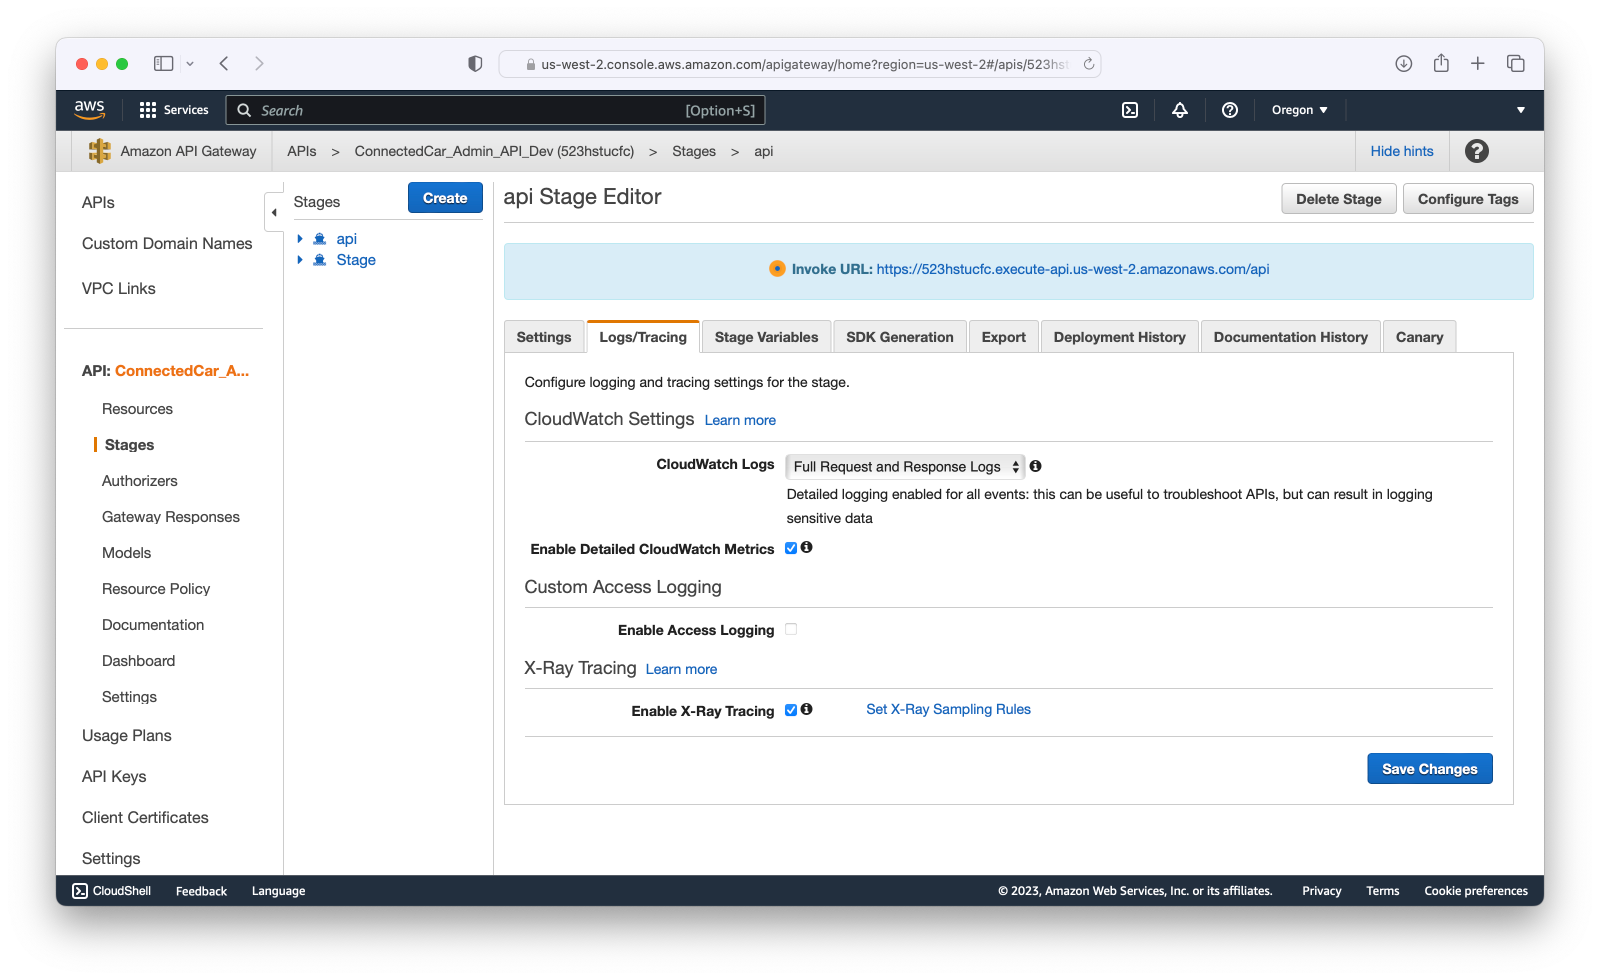The image size is (1600, 980).
Task: Go forward in browser history
Action: coord(259,64)
